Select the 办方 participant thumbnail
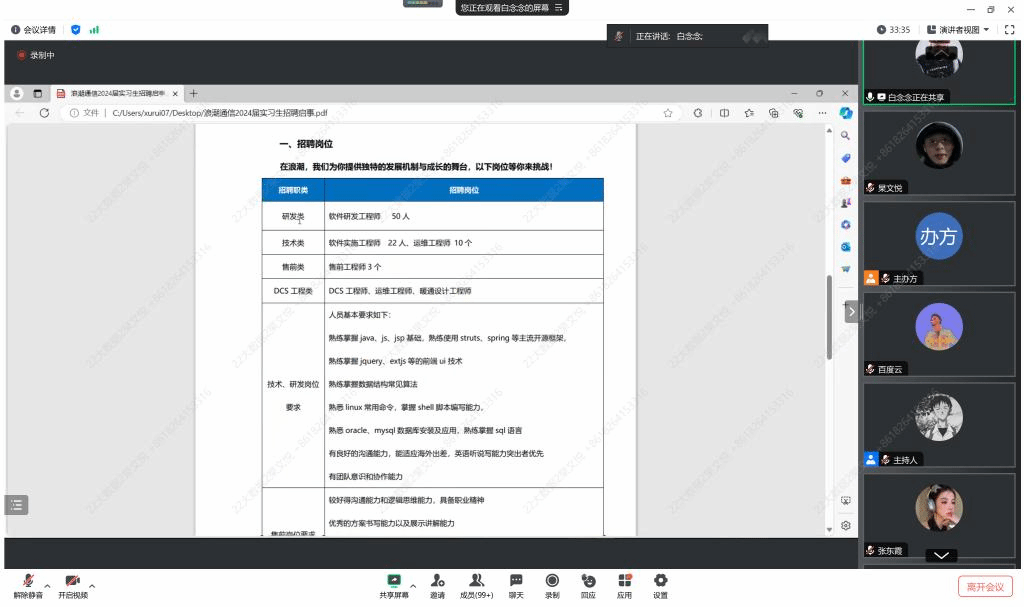The width and height of the screenshot is (1024, 607). coord(938,243)
